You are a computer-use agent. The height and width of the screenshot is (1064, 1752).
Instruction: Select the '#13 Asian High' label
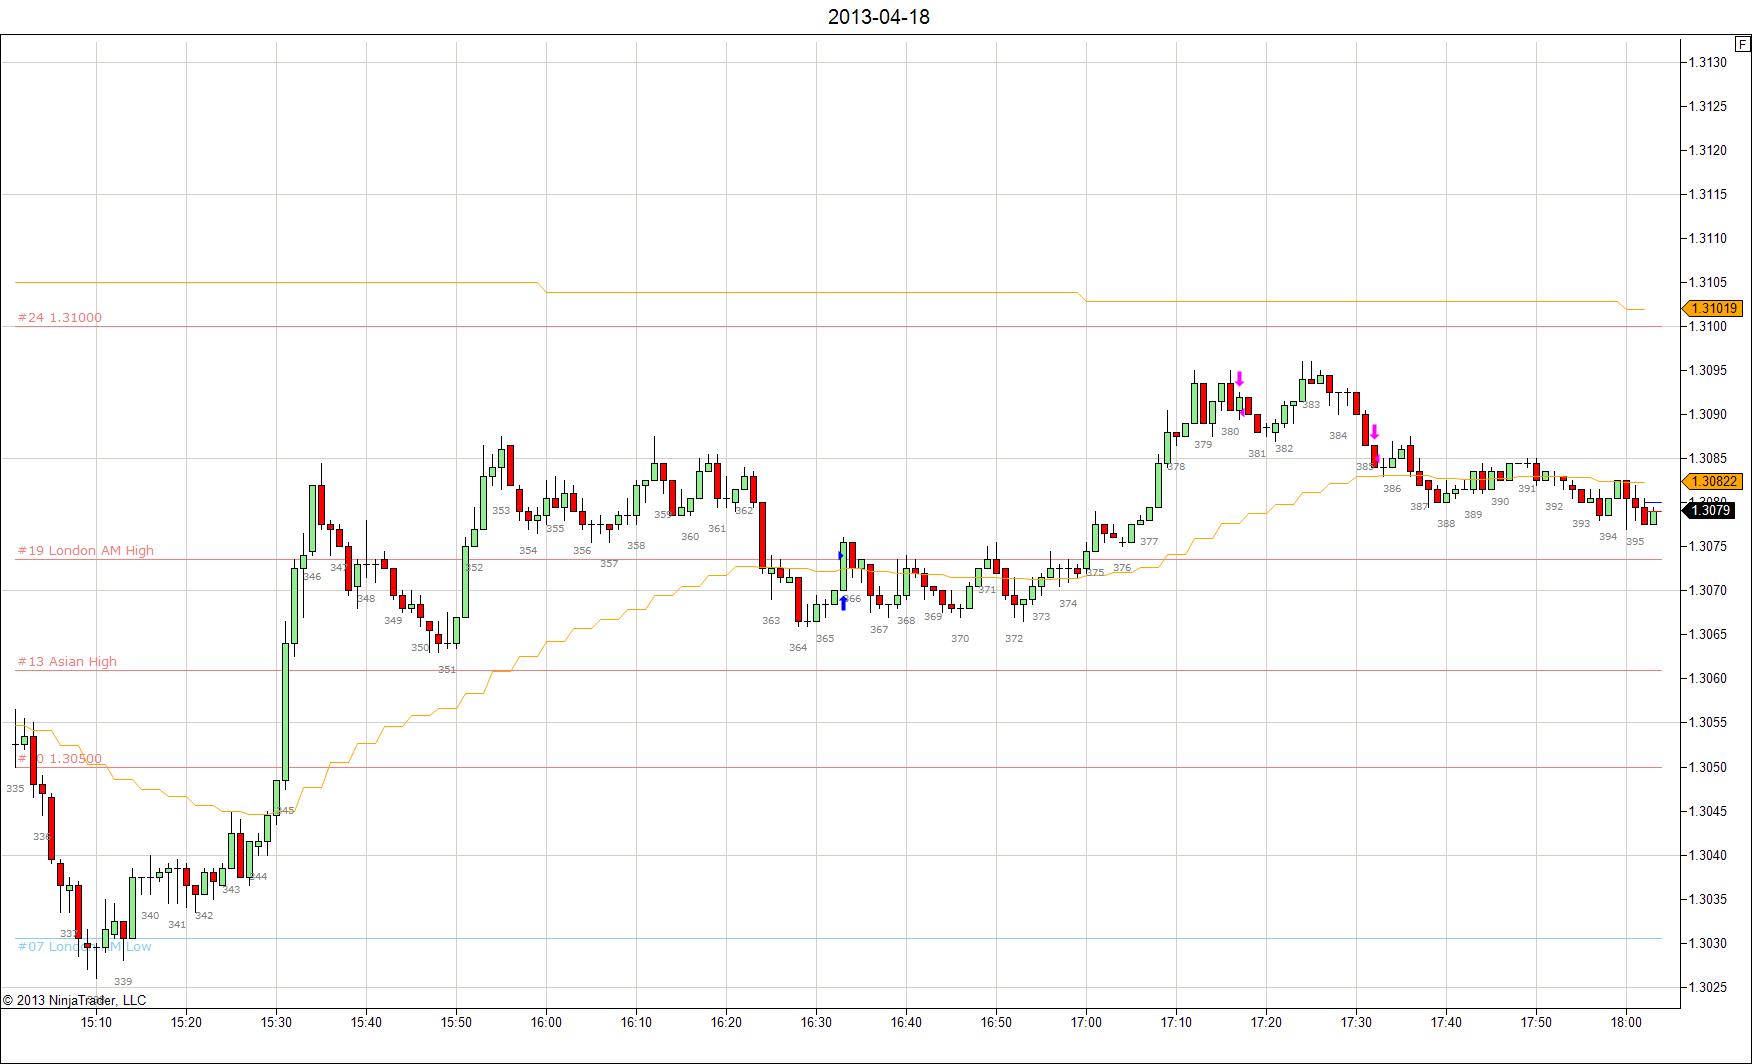[x=67, y=662]
